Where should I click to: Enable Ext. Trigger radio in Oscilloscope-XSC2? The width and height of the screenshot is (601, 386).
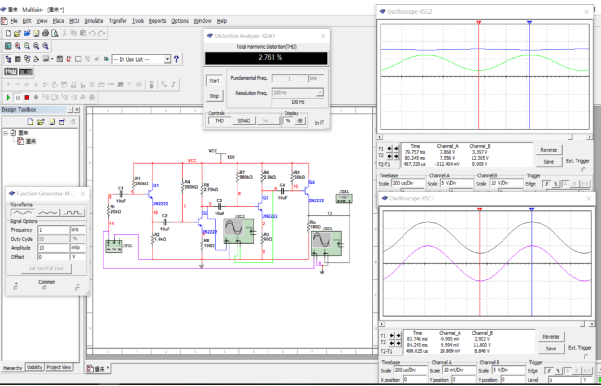point(584,169)
